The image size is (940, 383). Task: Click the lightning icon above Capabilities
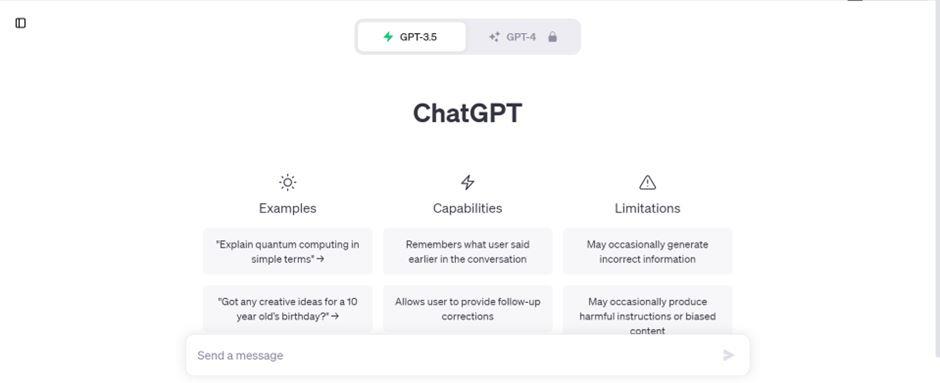(468, 182)
